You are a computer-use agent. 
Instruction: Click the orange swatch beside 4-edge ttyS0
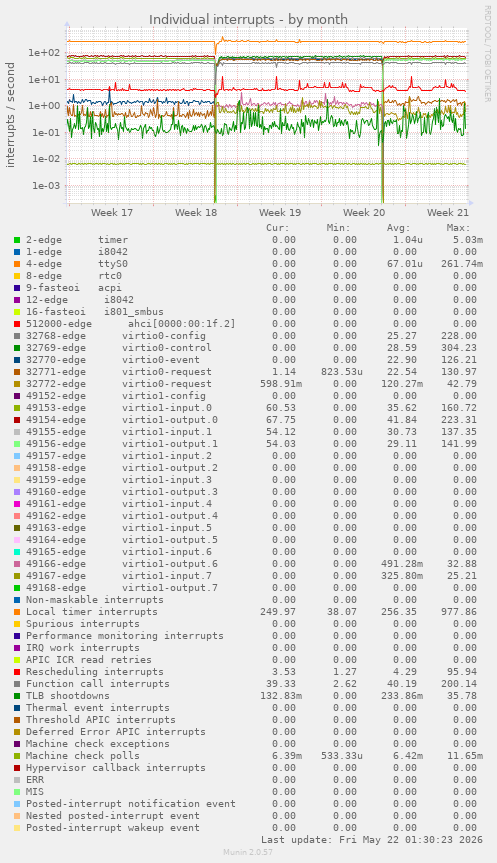[x=17, y=264]
